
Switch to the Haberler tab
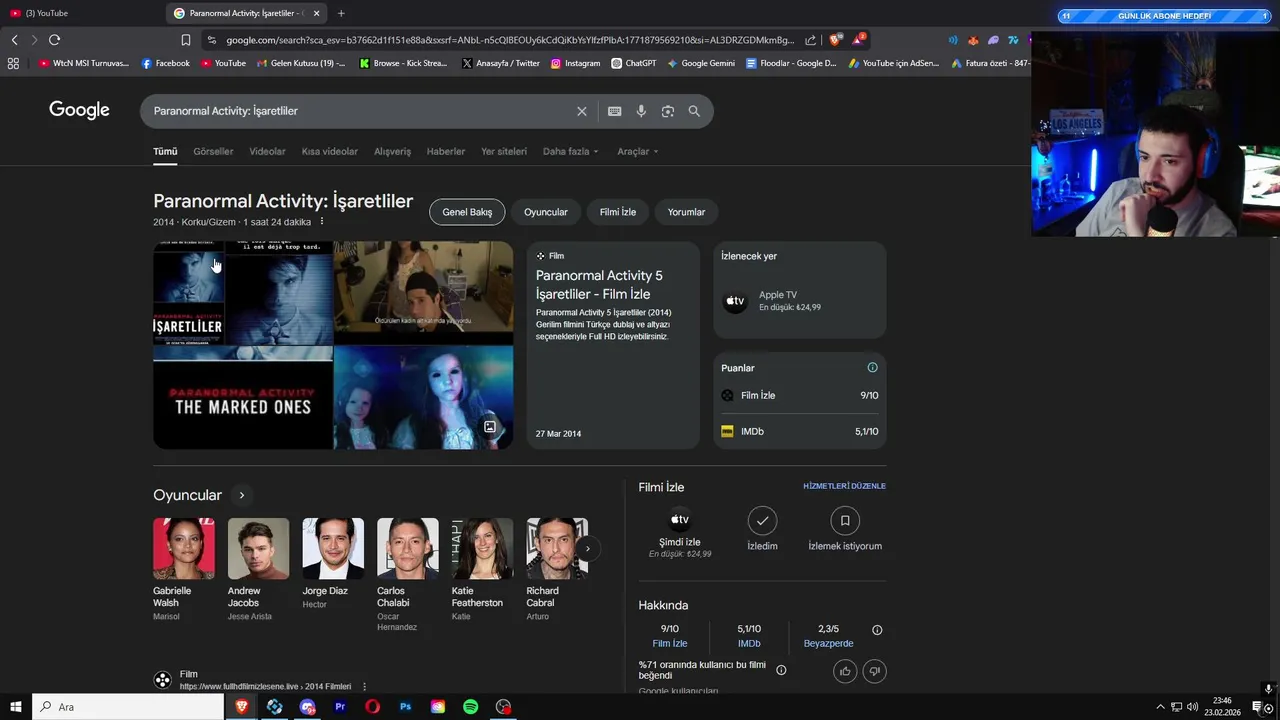[x=446, y=152]
